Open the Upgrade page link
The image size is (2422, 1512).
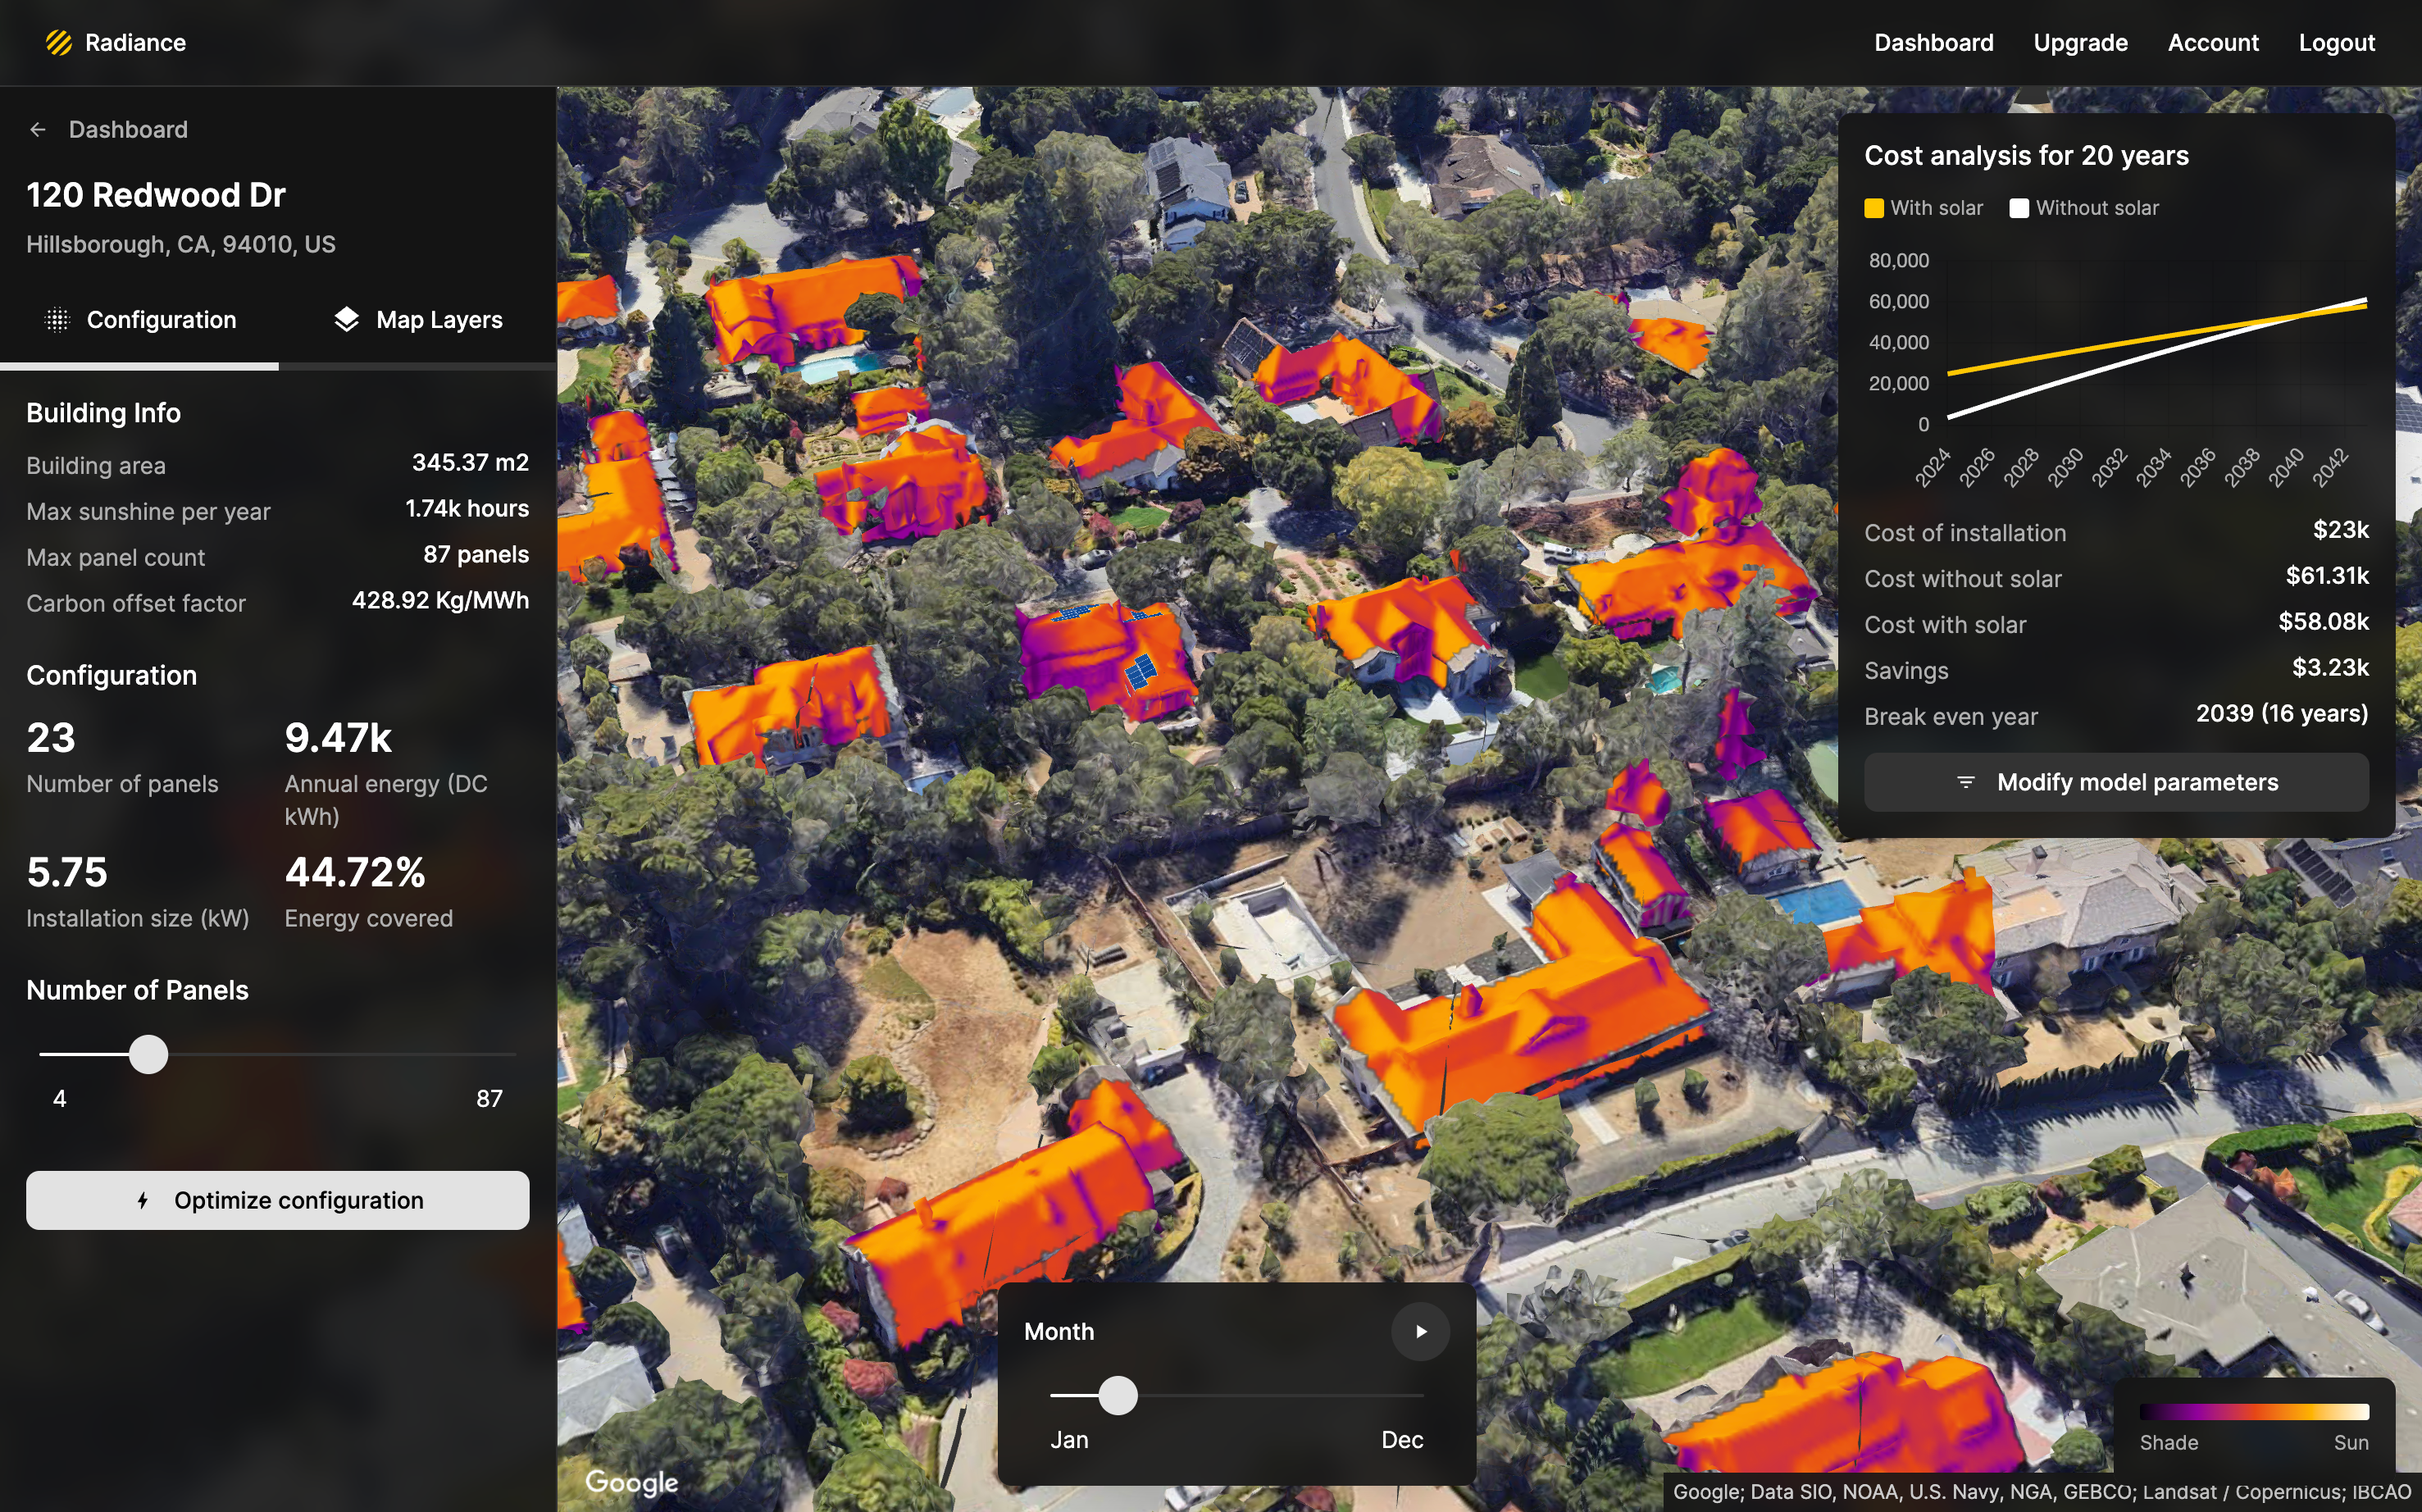pyautogui.click(x=2080, y=42)
